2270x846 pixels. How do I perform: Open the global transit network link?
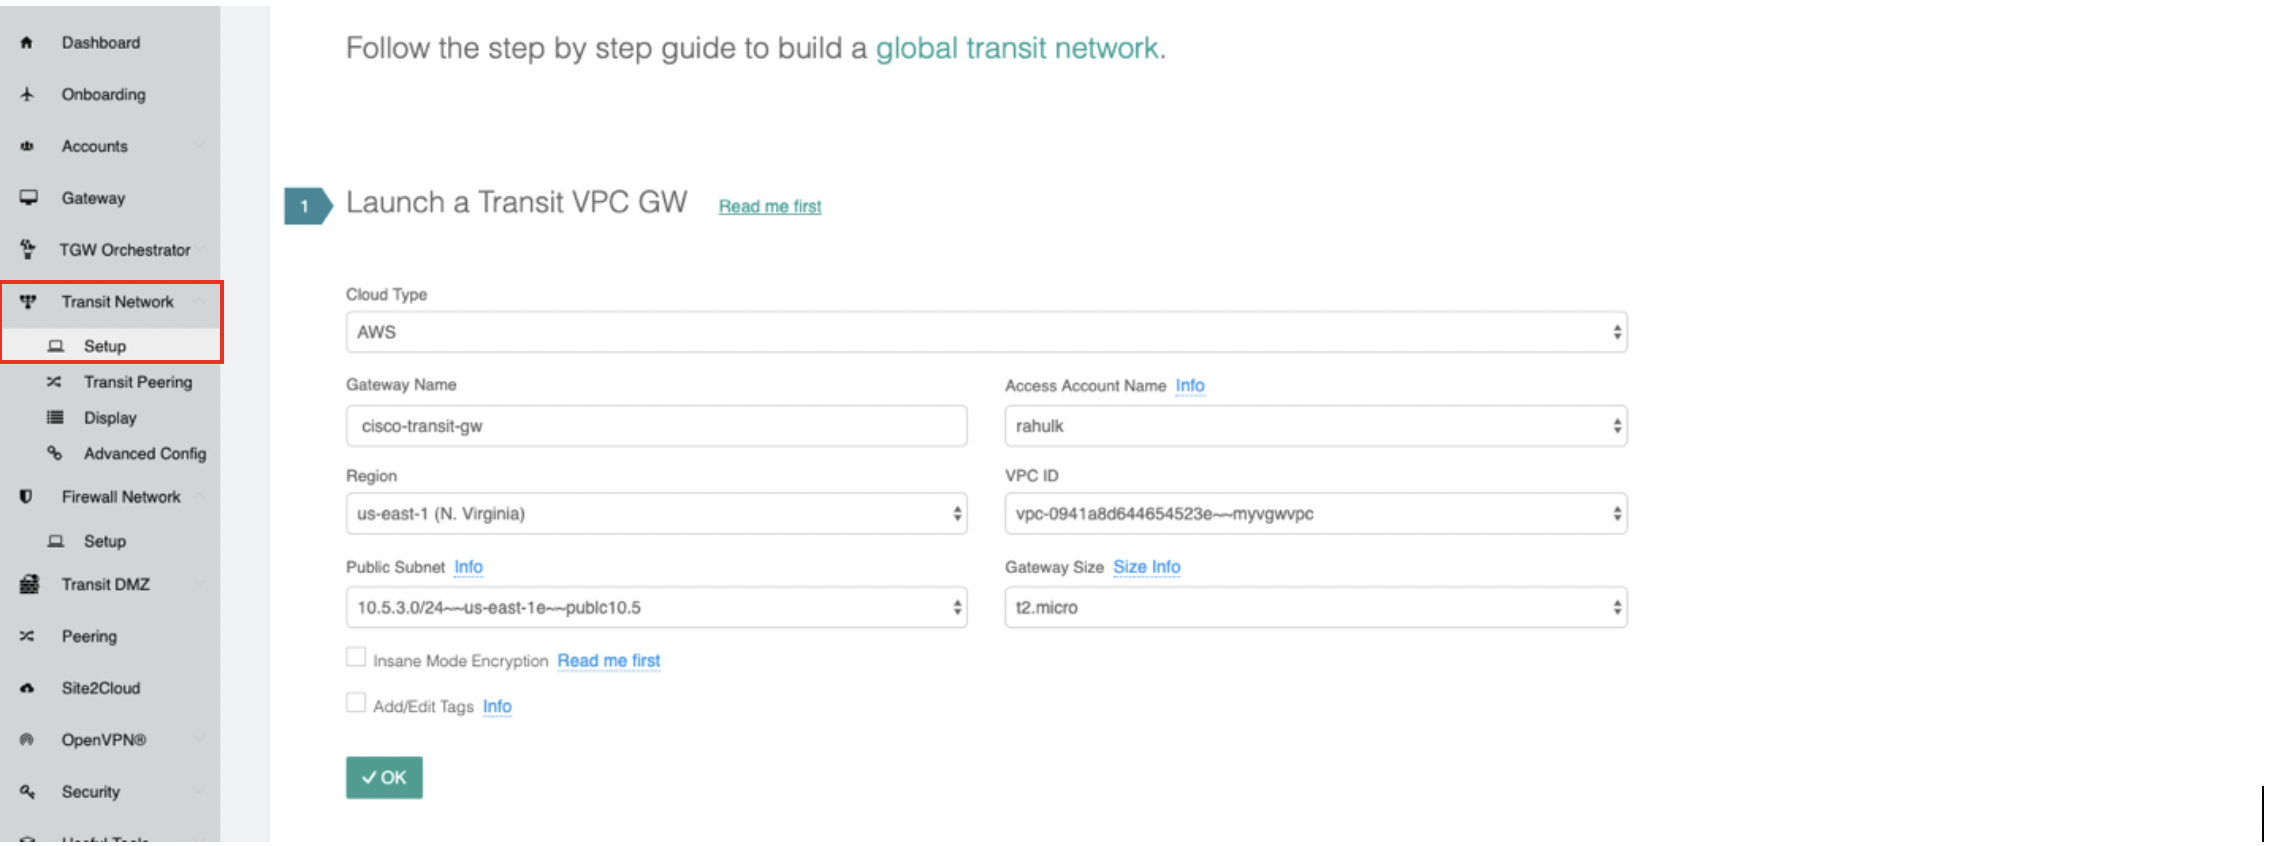click(x=1016, y=48)
